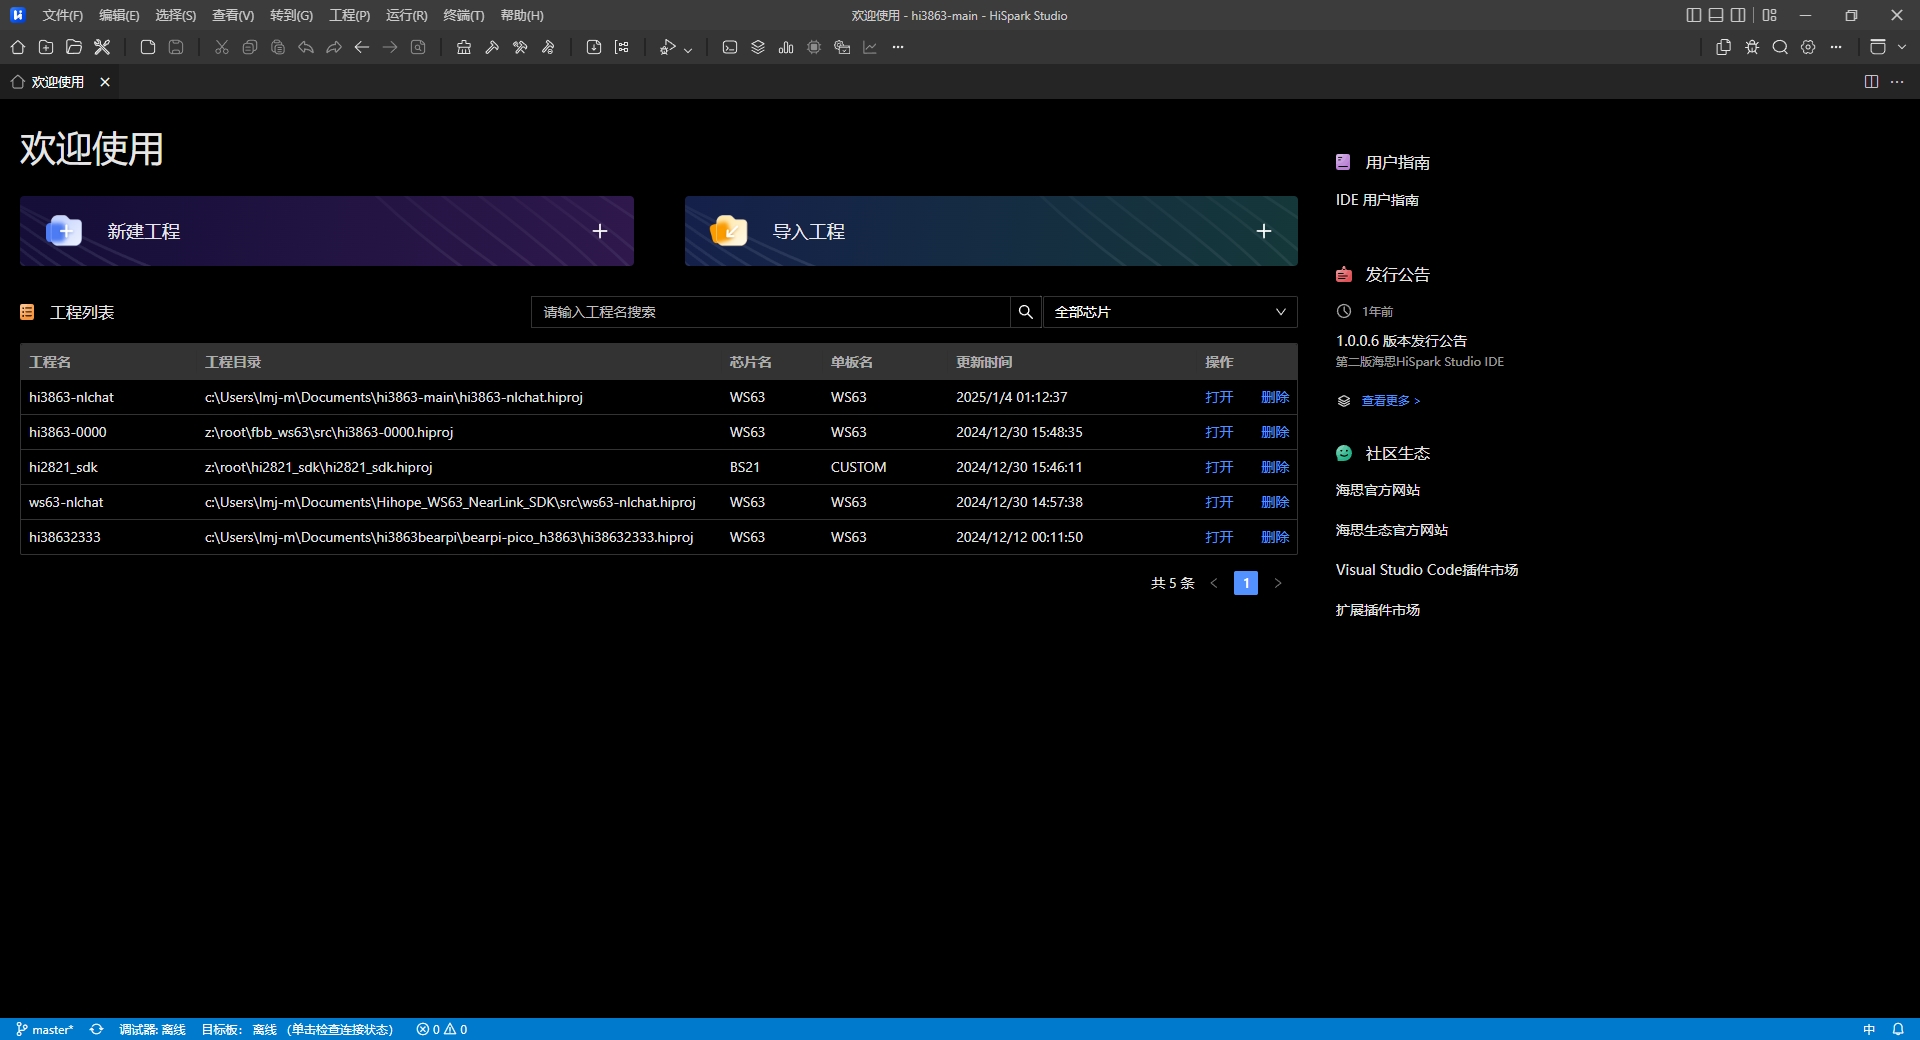This screenshot has width=1920, height=1040.
Task: Click 打开 for hi38632333 project
Action: [x=1219, y=537]
